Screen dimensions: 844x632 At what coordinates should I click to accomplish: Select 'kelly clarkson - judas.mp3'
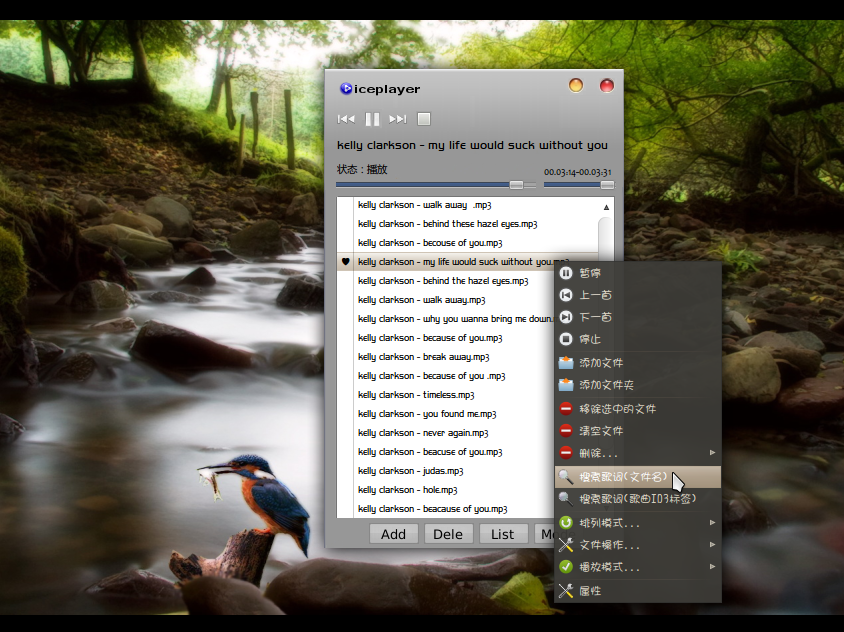pyautogui.click(x=446, y=471)
